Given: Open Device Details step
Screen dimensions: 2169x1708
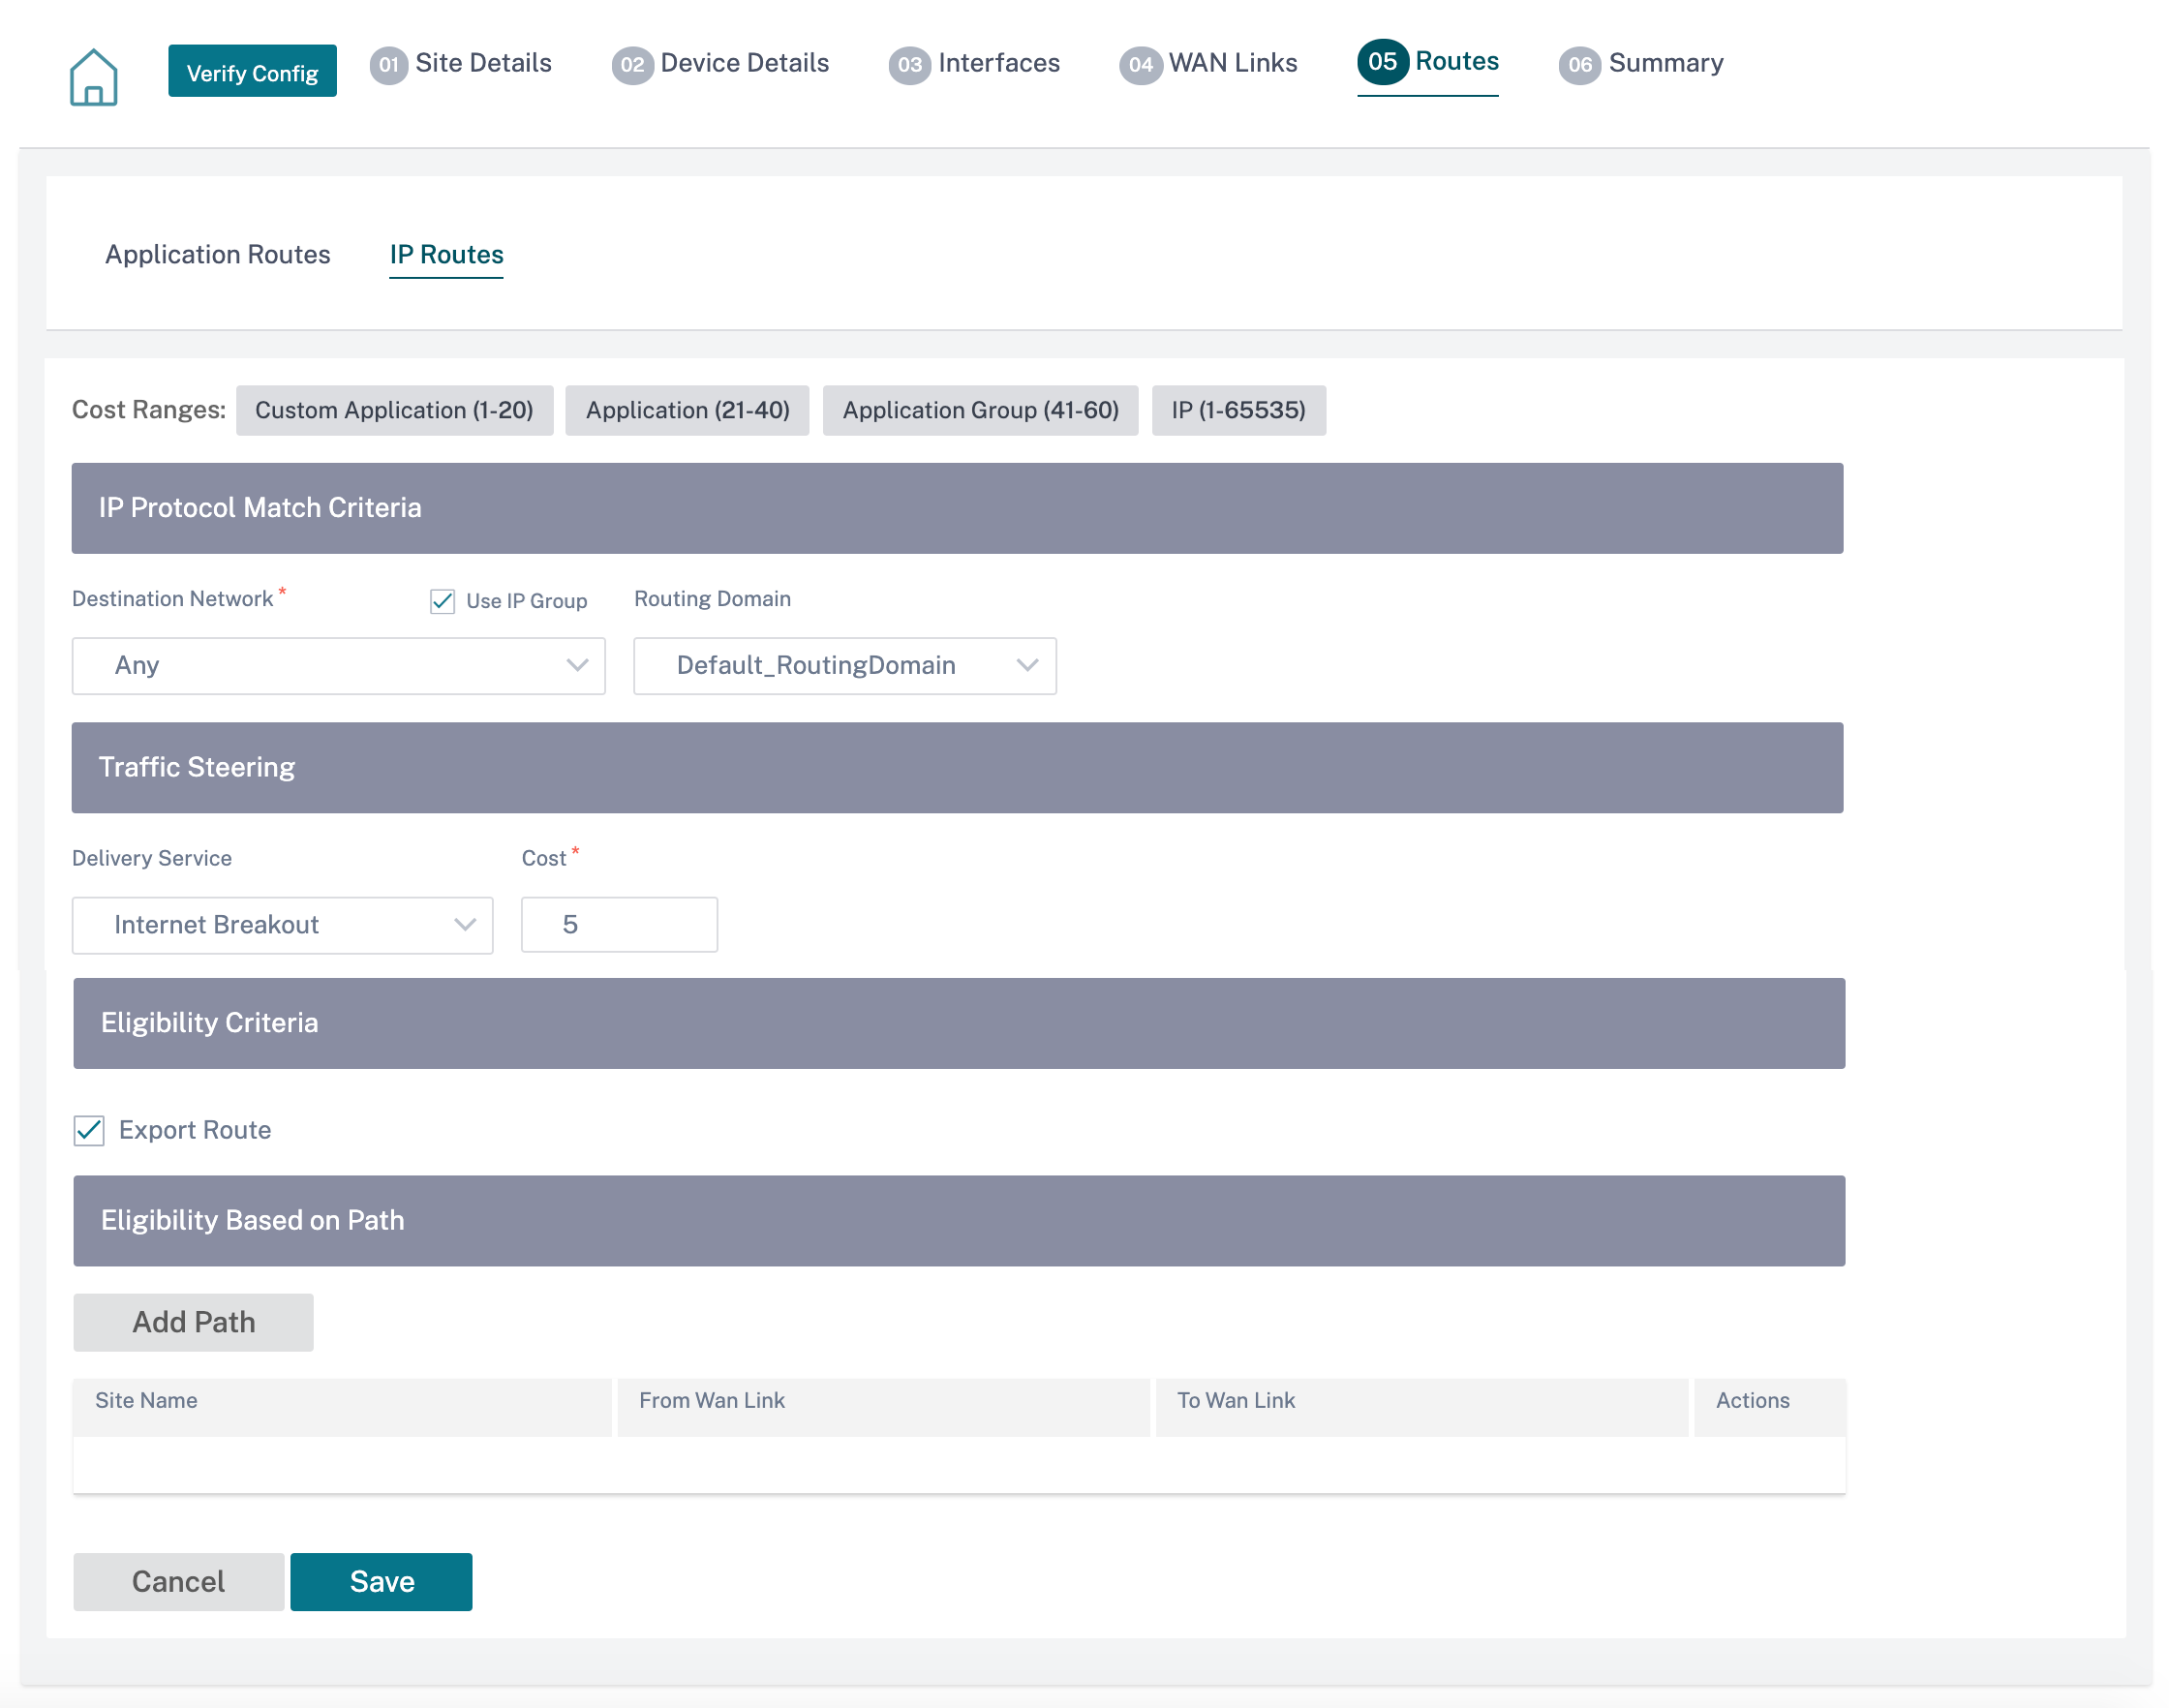Looking at the screenshot, I should [744, 63].
